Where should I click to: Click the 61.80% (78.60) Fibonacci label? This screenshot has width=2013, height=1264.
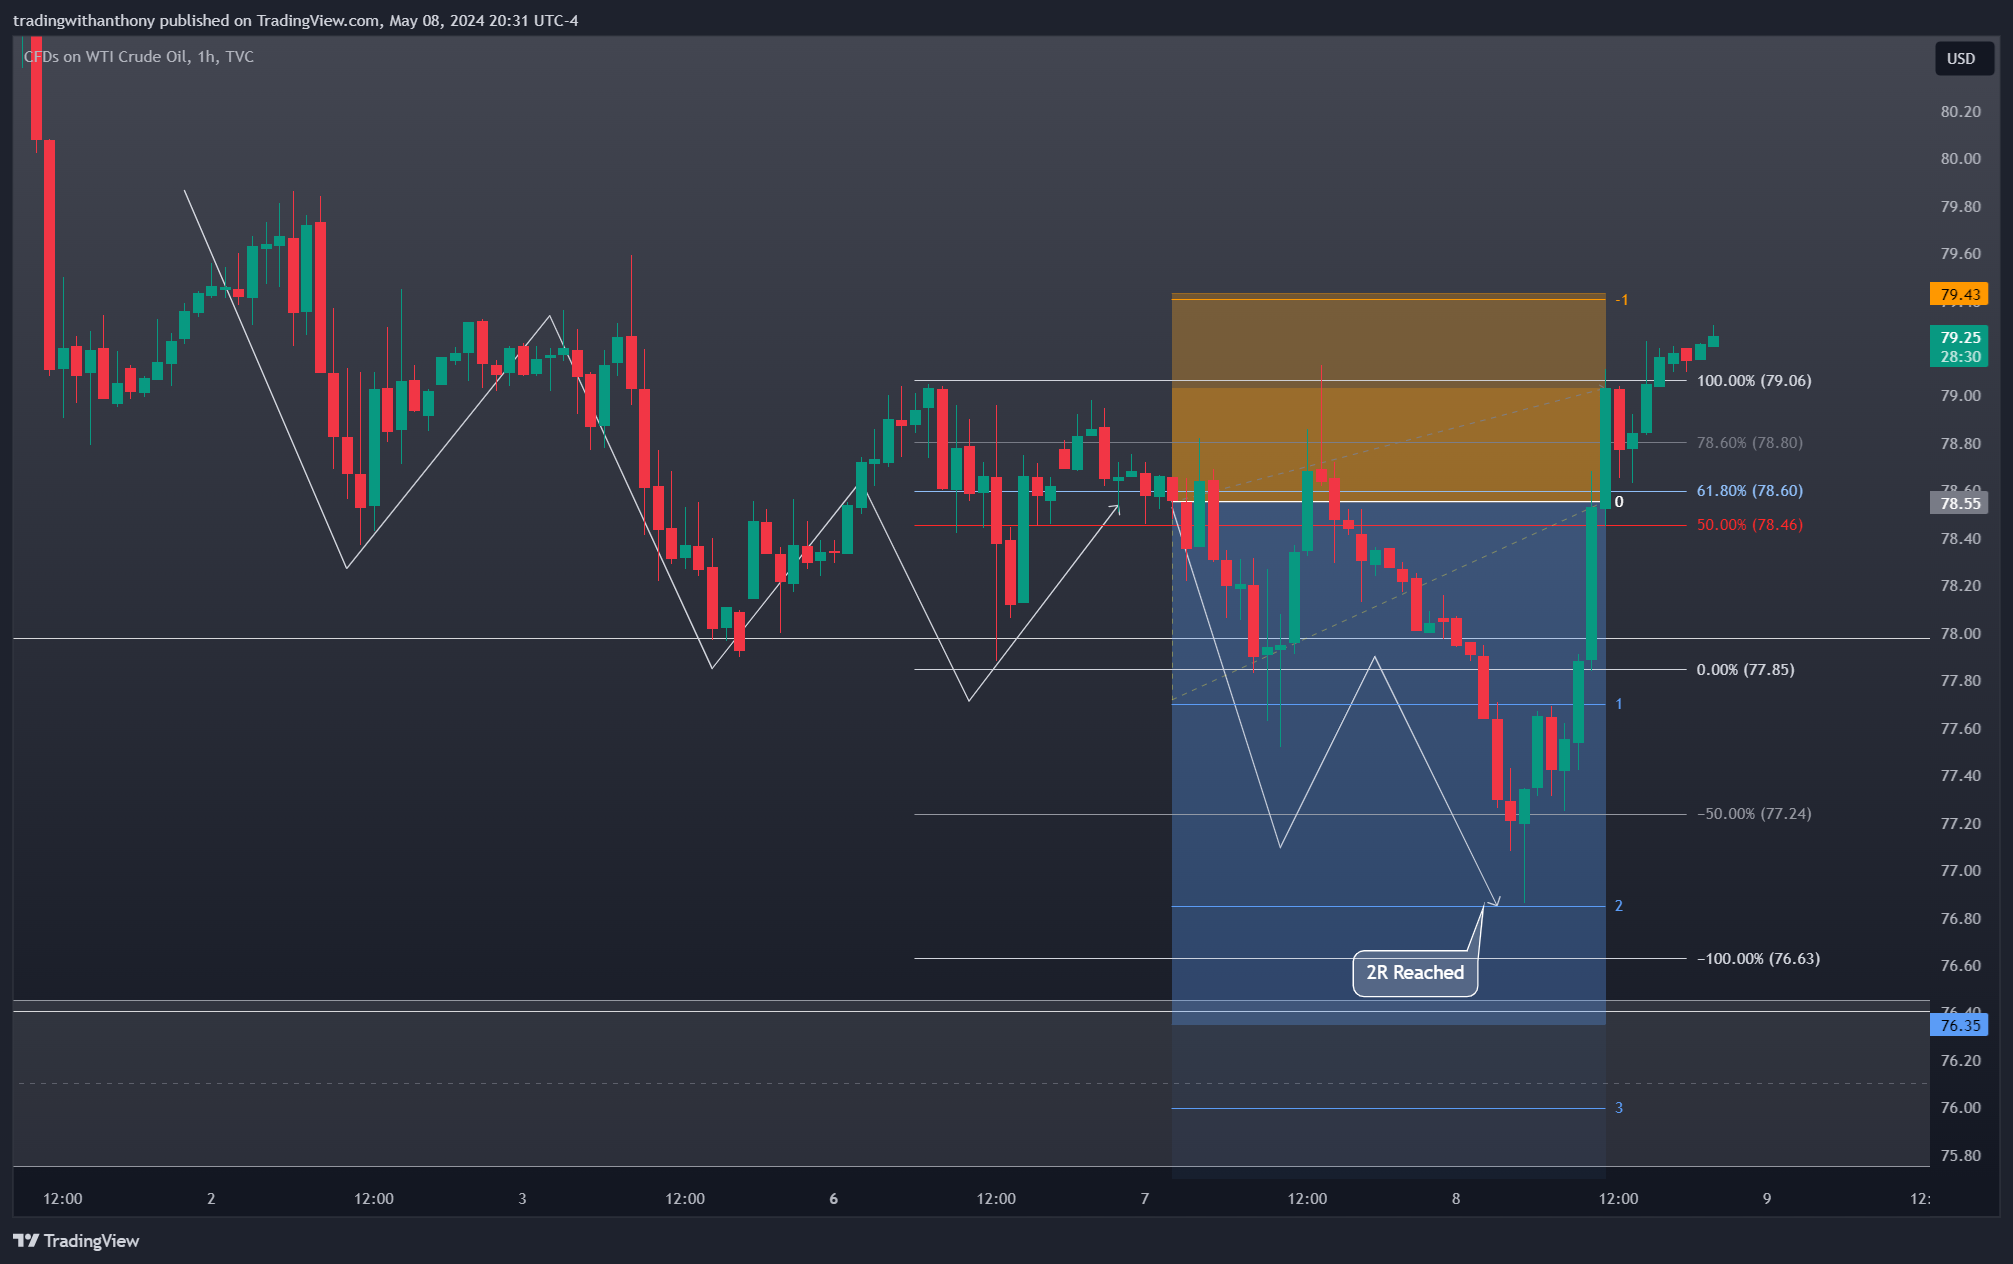pos(1750,491)
